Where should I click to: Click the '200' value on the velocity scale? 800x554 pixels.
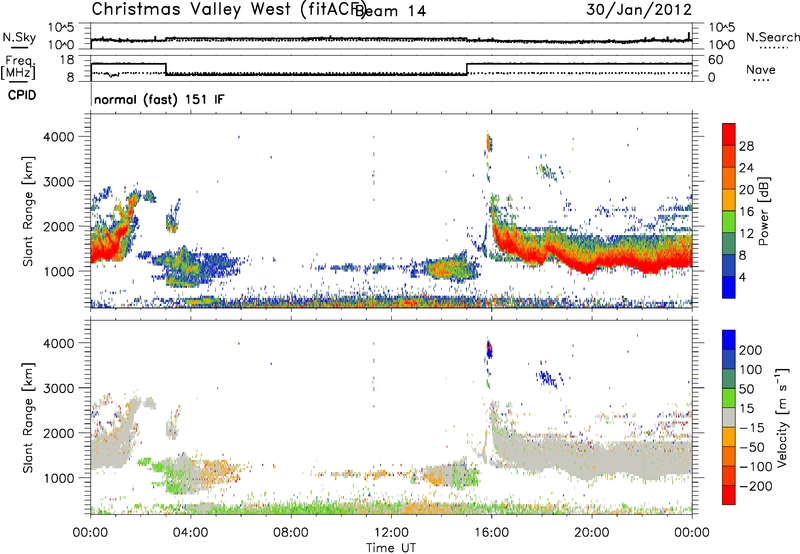click(x=750, y=350)
